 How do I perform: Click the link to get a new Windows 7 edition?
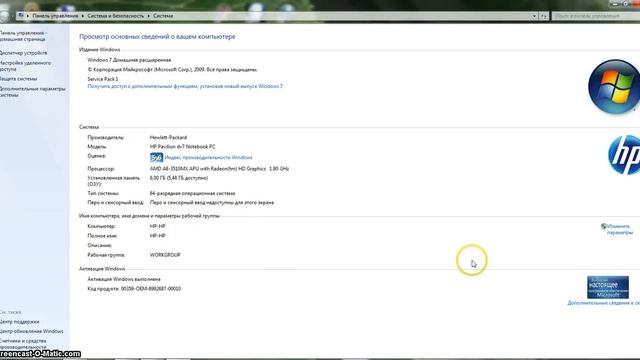click(185, 86)
